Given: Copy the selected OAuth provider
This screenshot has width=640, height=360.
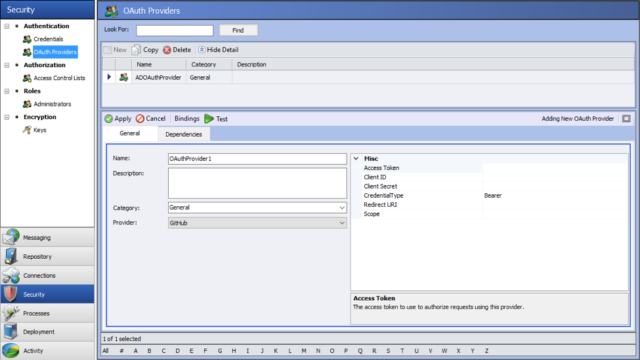Looking at the screenshot, I should (x=145, y=50).
